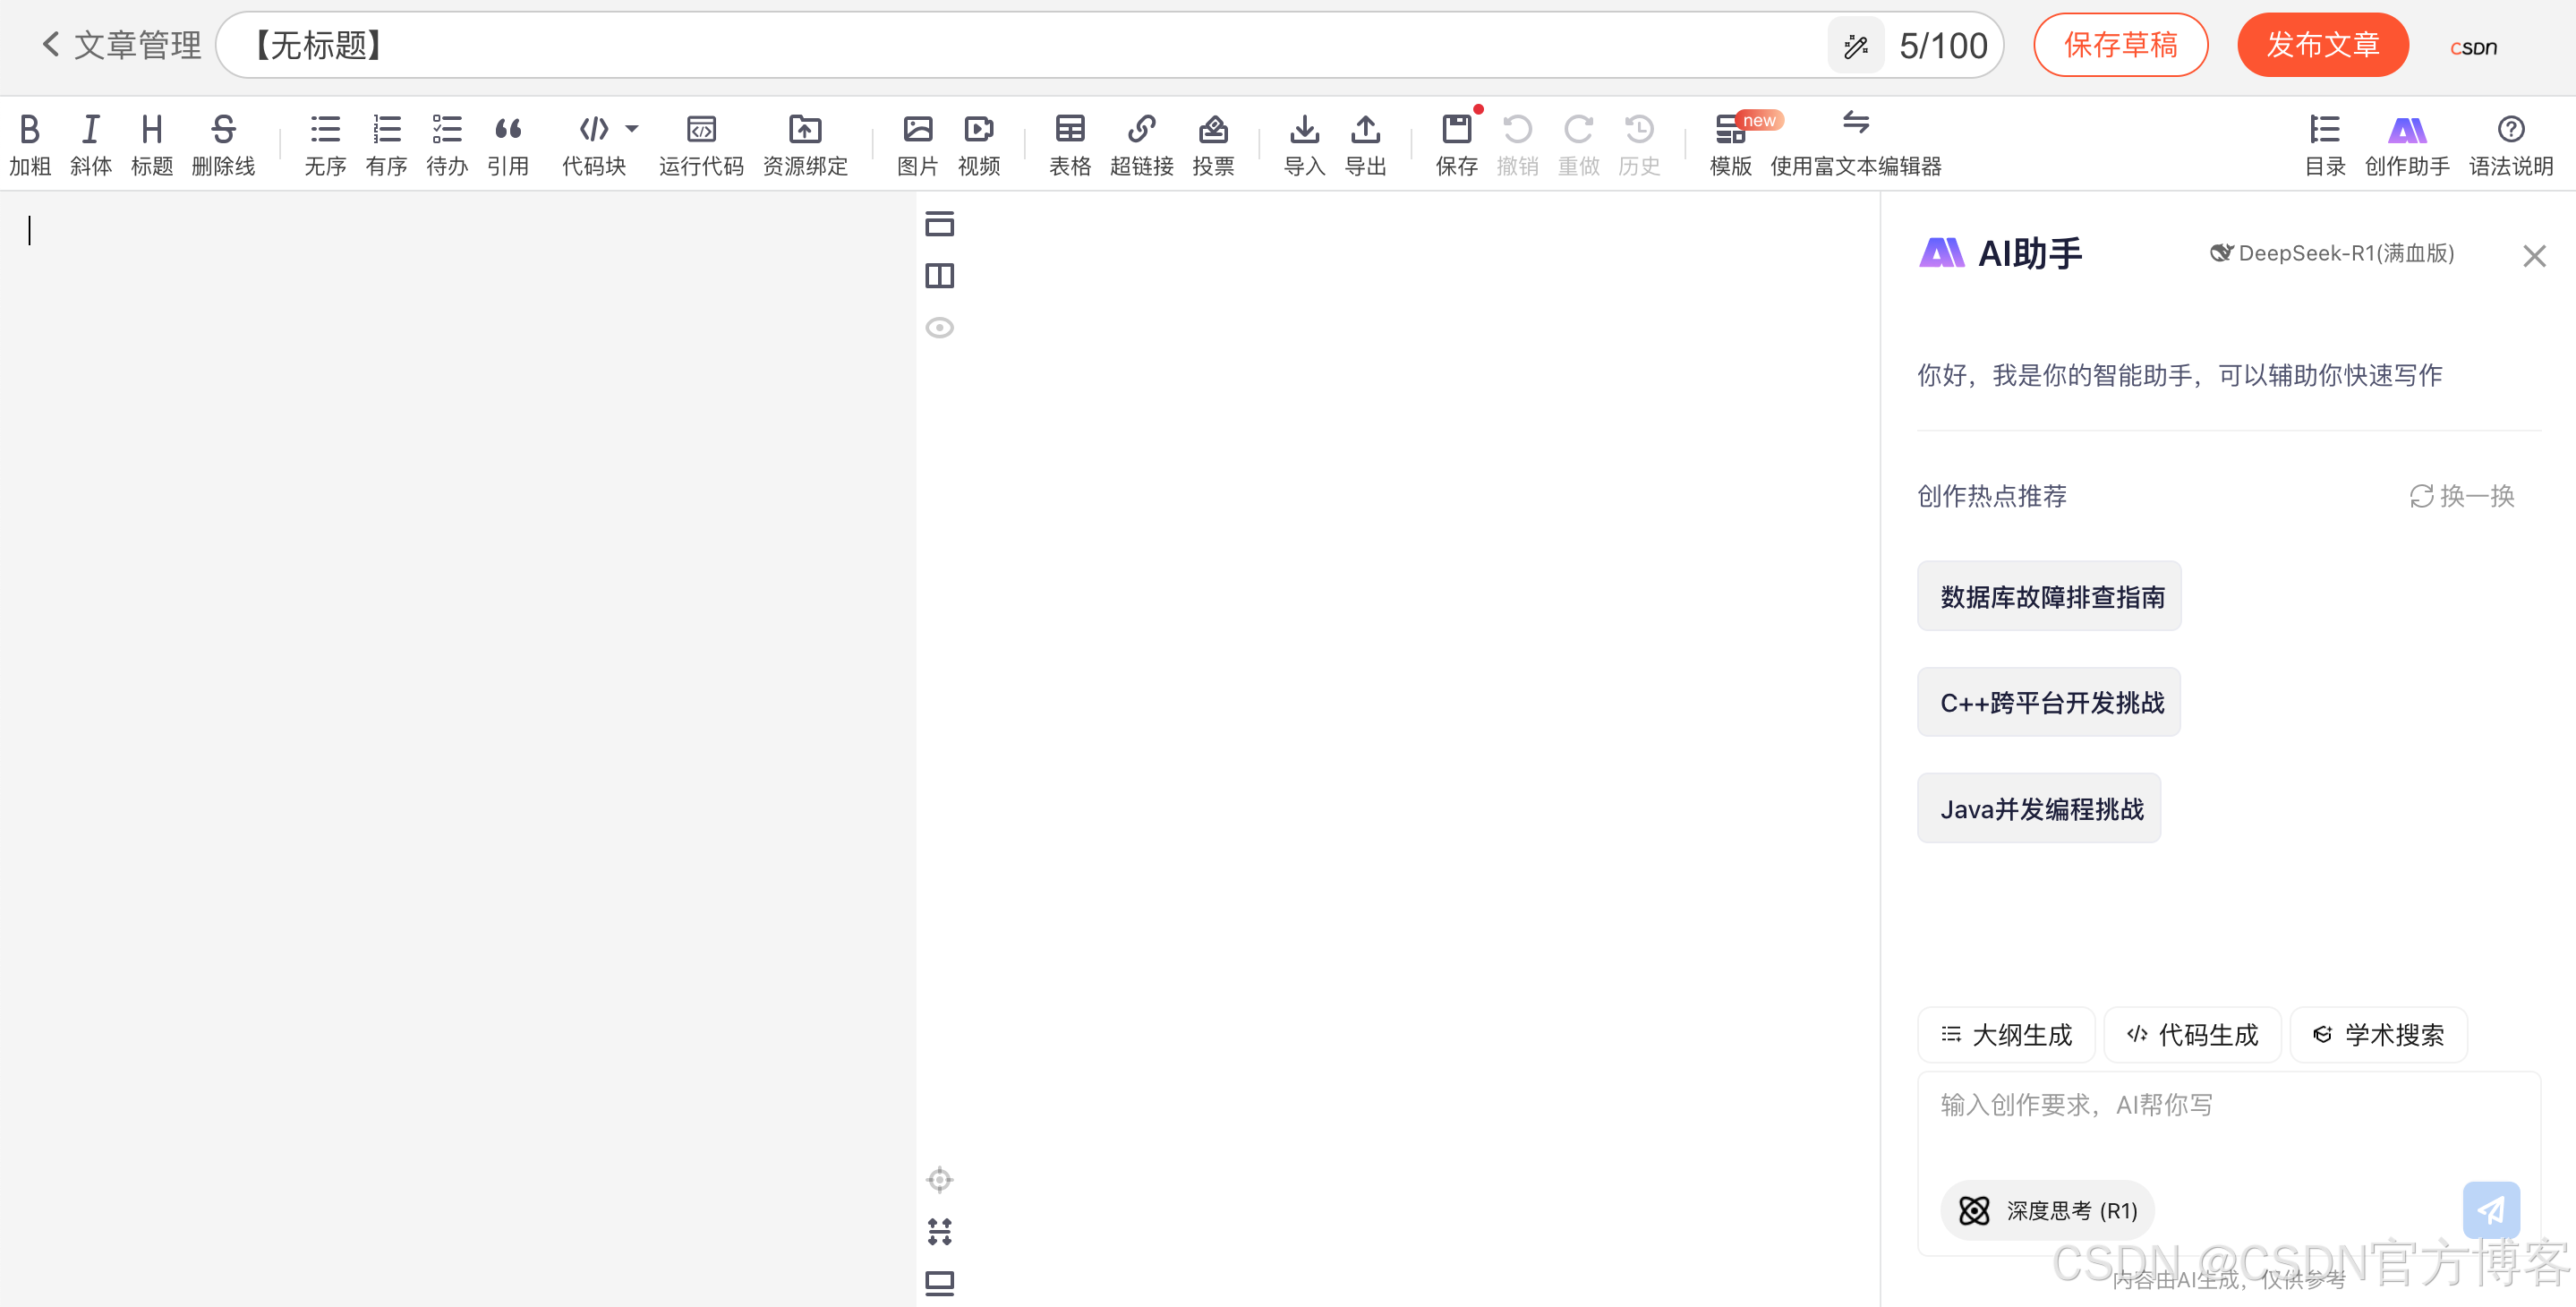This screenshot has width=2576, height=1307.
Task: Select the 大纲生成 outline generation tab
Action: (x=2006, y=1035)
